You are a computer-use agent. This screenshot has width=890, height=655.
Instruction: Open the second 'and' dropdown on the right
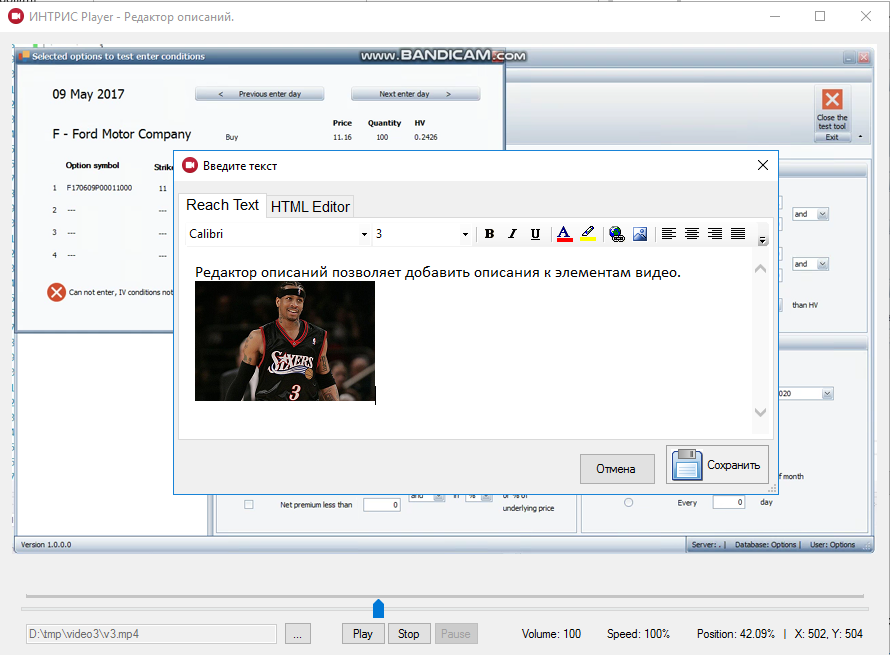click(x=822, y=264)
